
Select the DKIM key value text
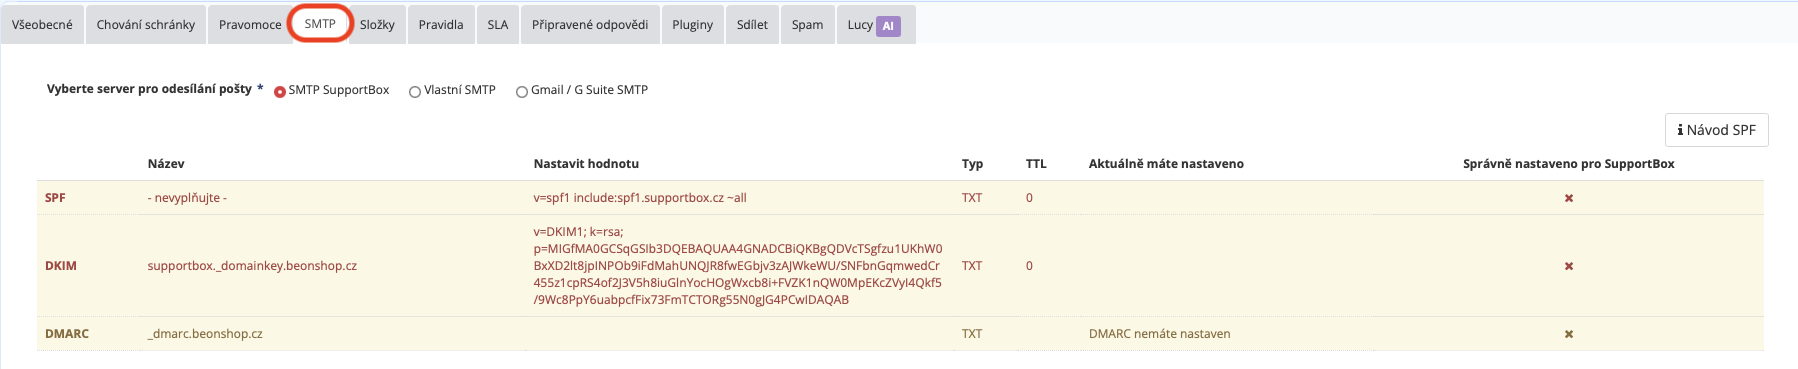pyautogui.click(x=738, y=265)
